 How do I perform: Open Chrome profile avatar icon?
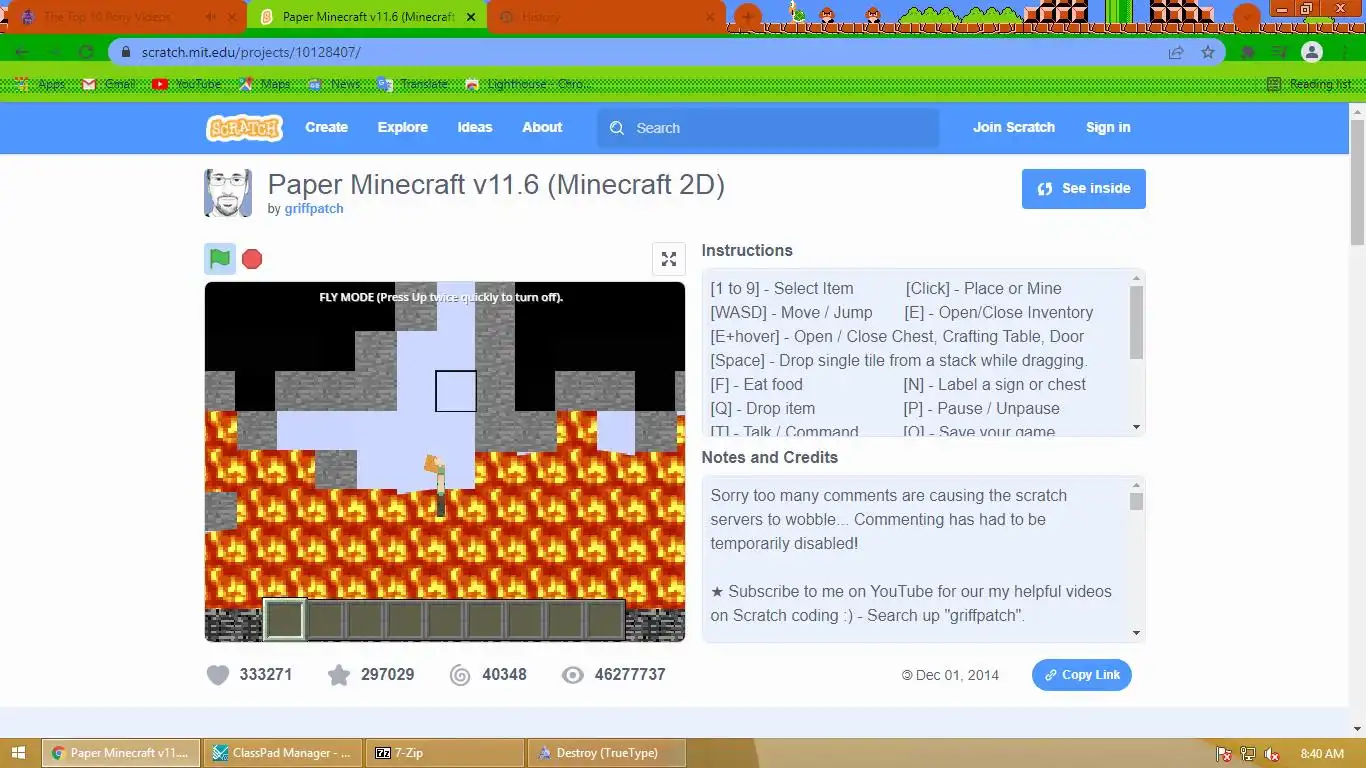[x=1312, y=52]
